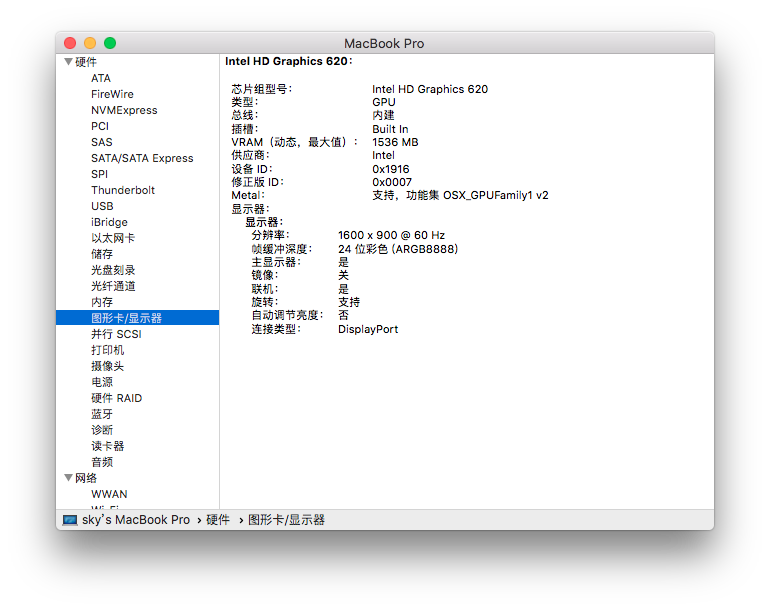Select the highlighted 图形卡/显示器 item

(138, 318)
